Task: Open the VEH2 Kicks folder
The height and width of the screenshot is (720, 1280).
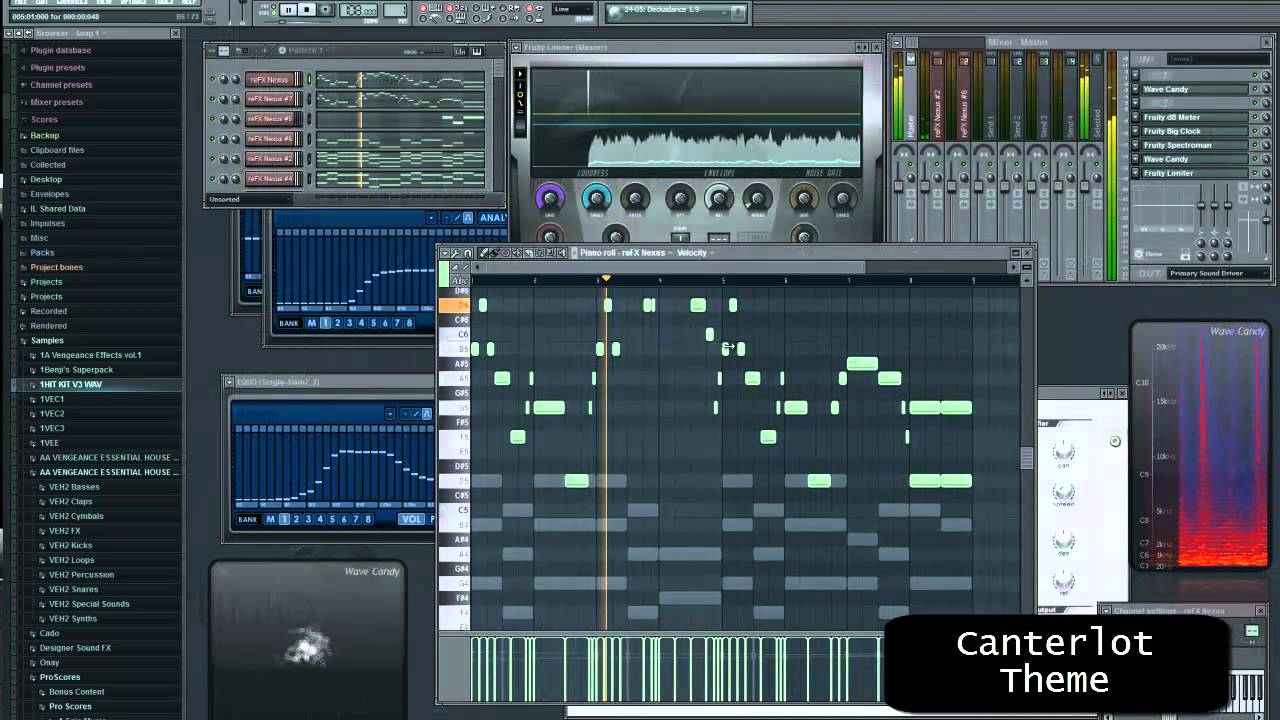Action: click(70, 546)
